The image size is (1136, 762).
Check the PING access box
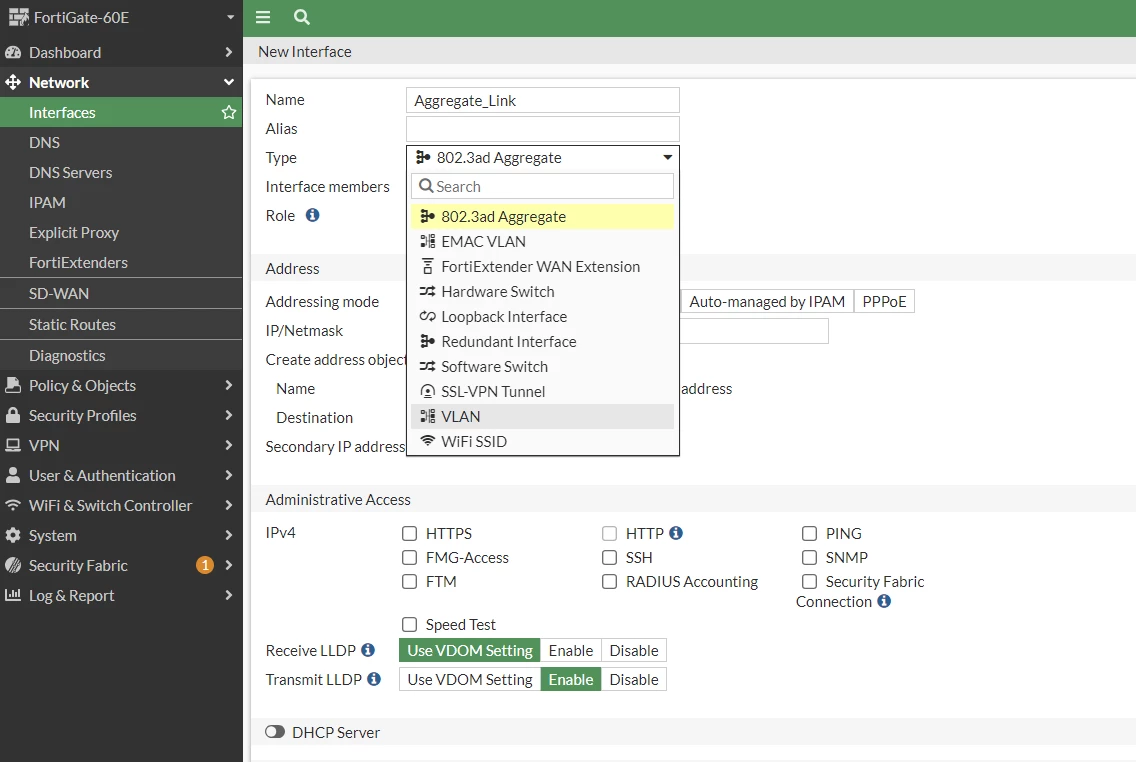(809, 534)
